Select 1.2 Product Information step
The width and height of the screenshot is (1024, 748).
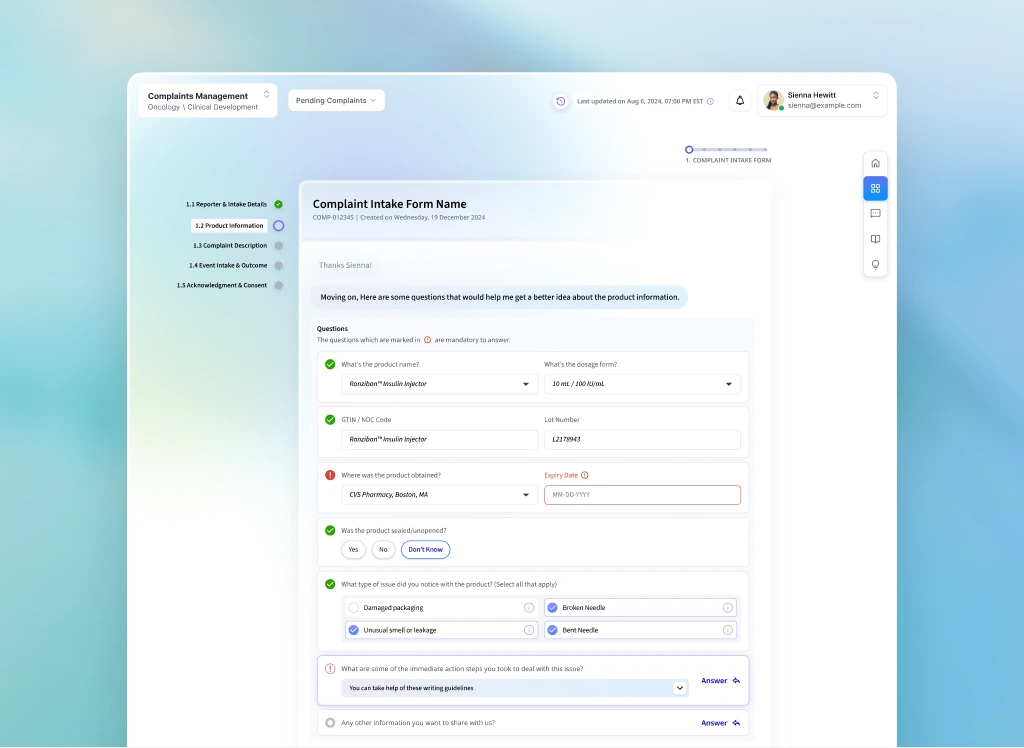(229, 225)
